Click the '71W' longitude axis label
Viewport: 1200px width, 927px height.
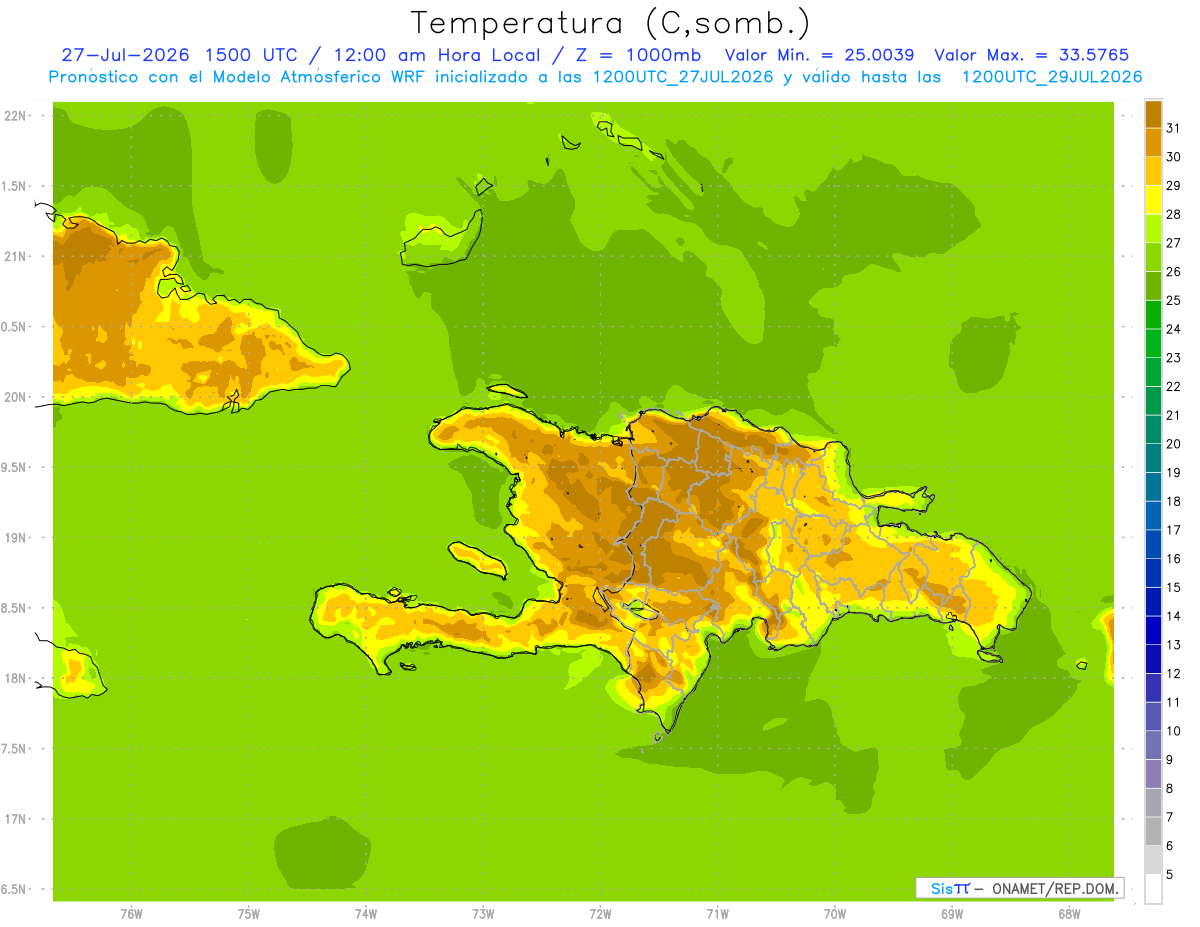coord(717,914)
